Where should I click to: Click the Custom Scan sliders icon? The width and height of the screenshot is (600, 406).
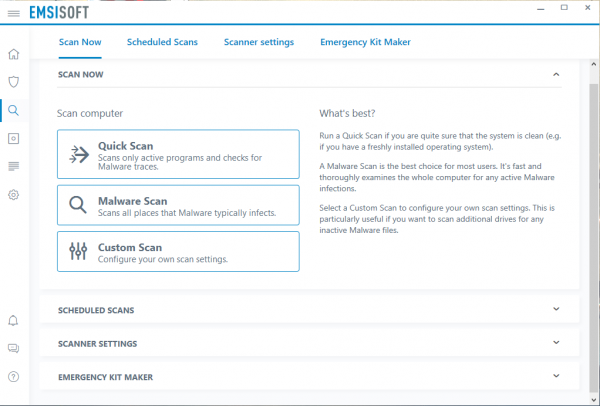78,251
